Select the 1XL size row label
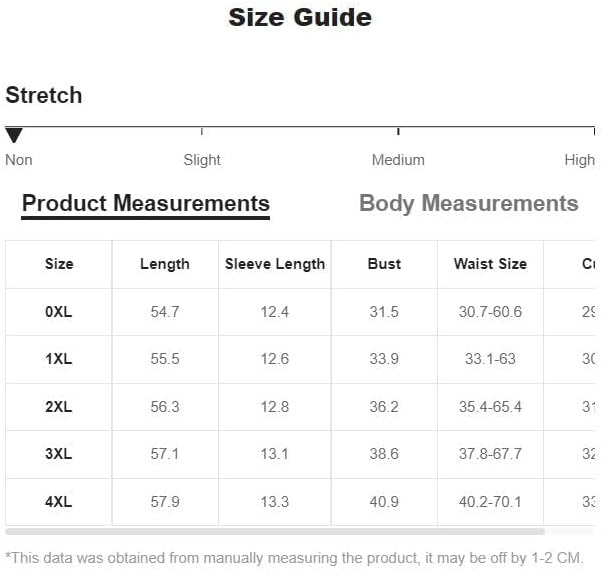 click(x=59, y=359)
